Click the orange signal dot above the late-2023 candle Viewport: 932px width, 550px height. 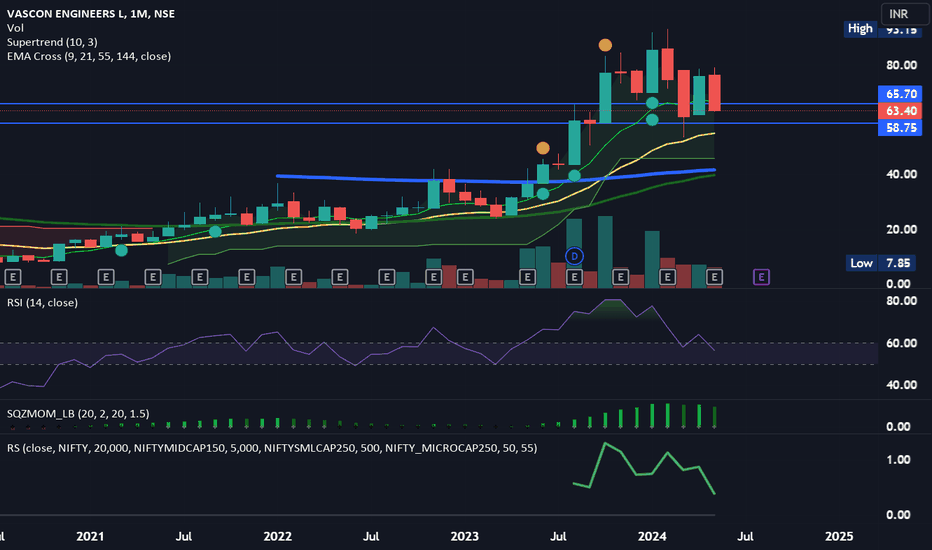[605, 45]
